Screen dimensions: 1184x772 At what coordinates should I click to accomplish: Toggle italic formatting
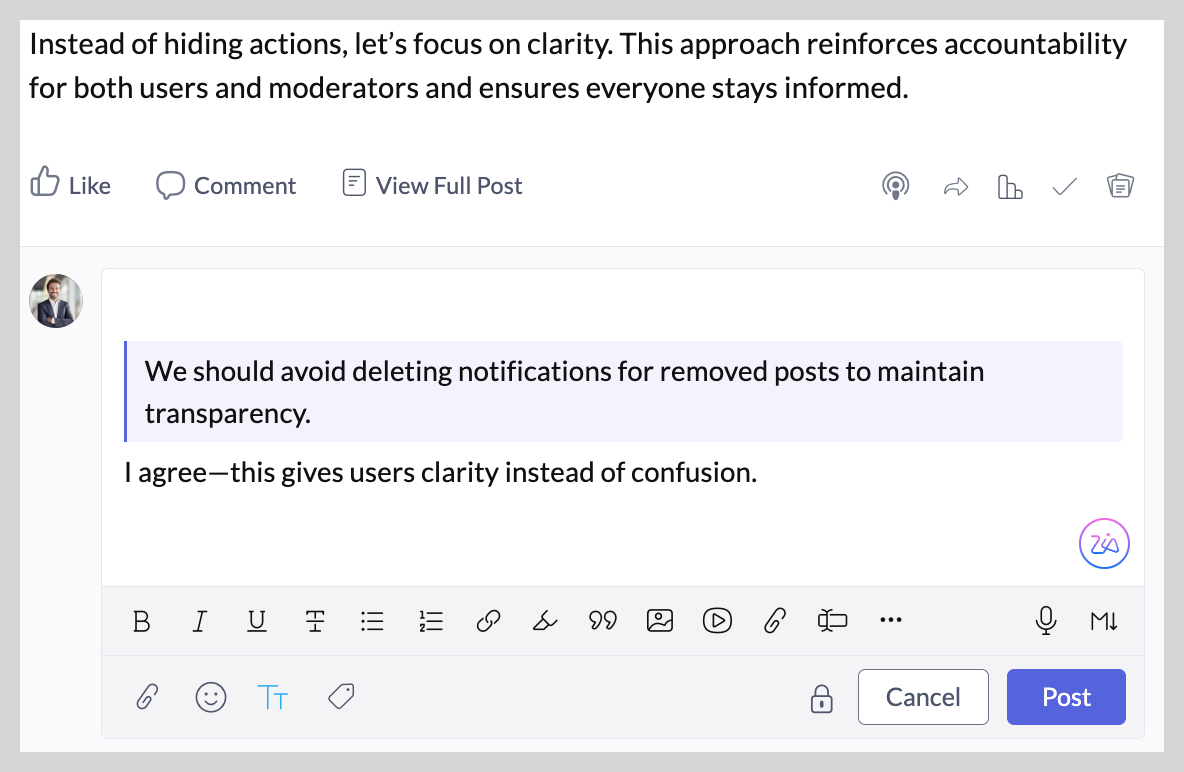pos(199,621)
